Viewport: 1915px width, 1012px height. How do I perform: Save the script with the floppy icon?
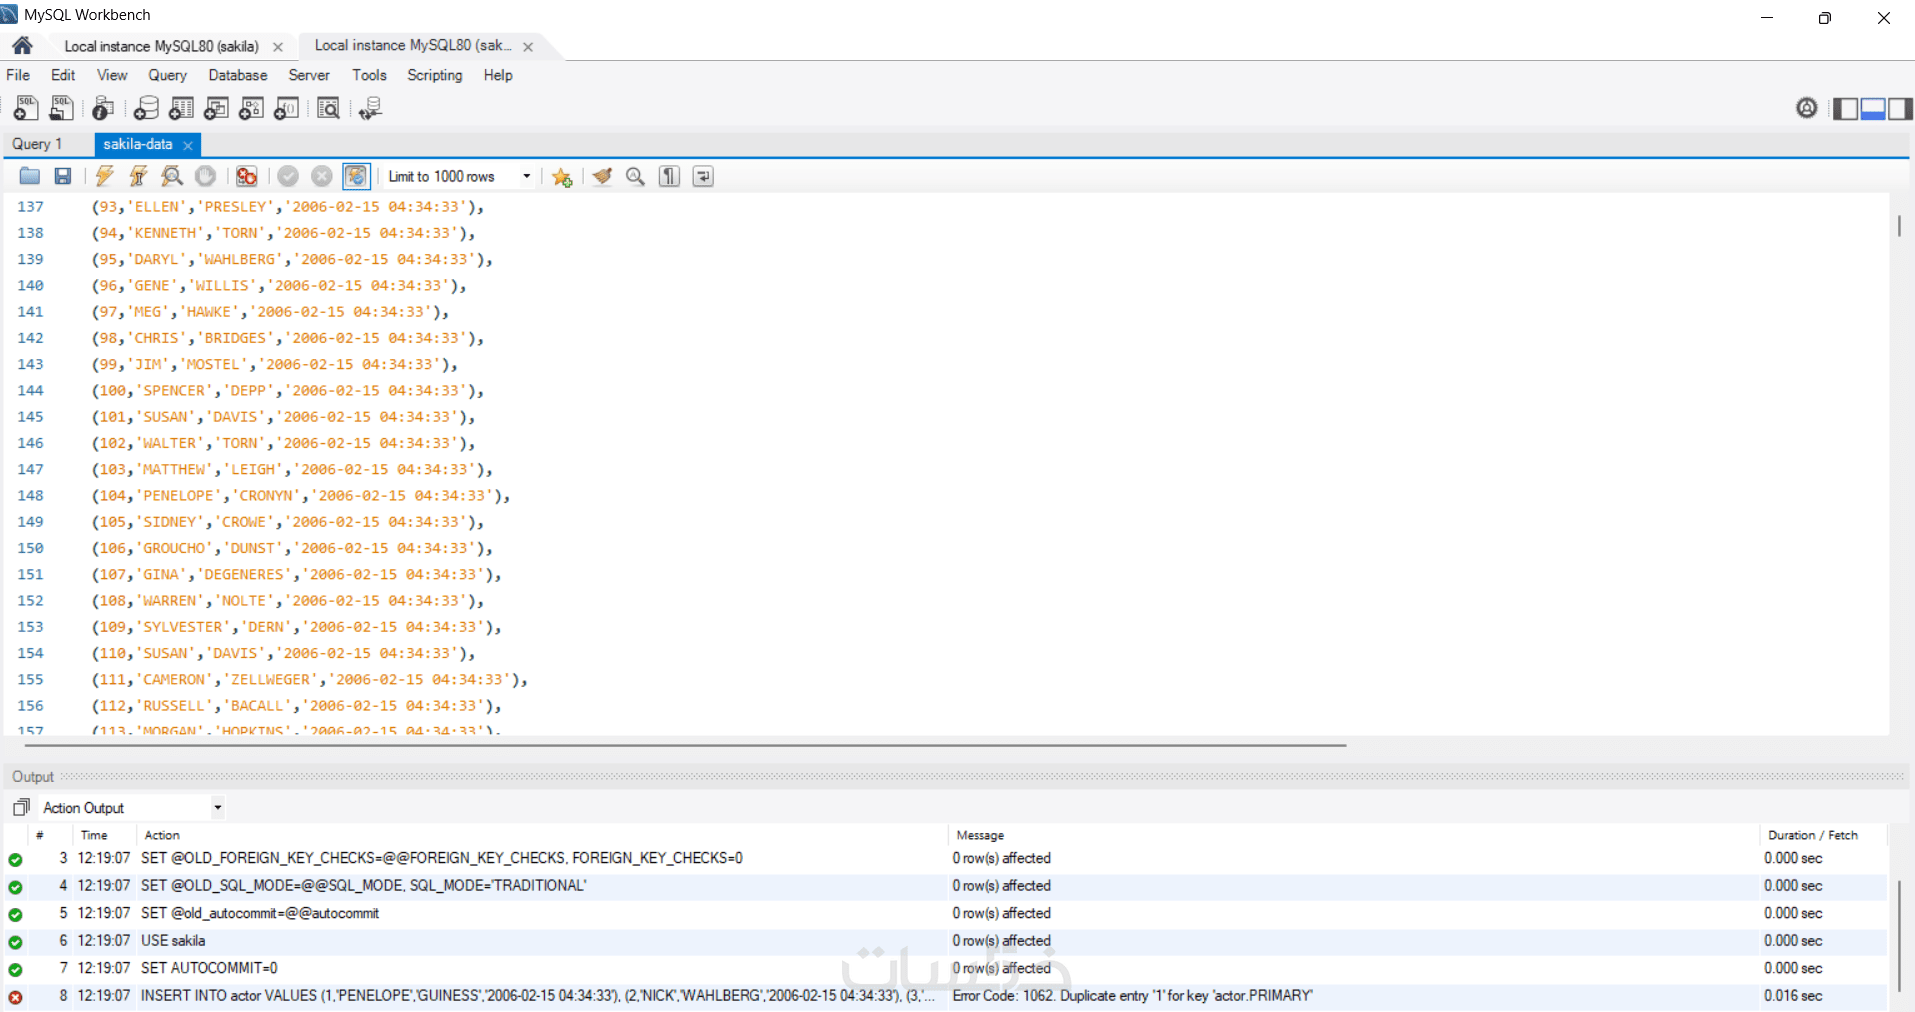coord(63,177)
